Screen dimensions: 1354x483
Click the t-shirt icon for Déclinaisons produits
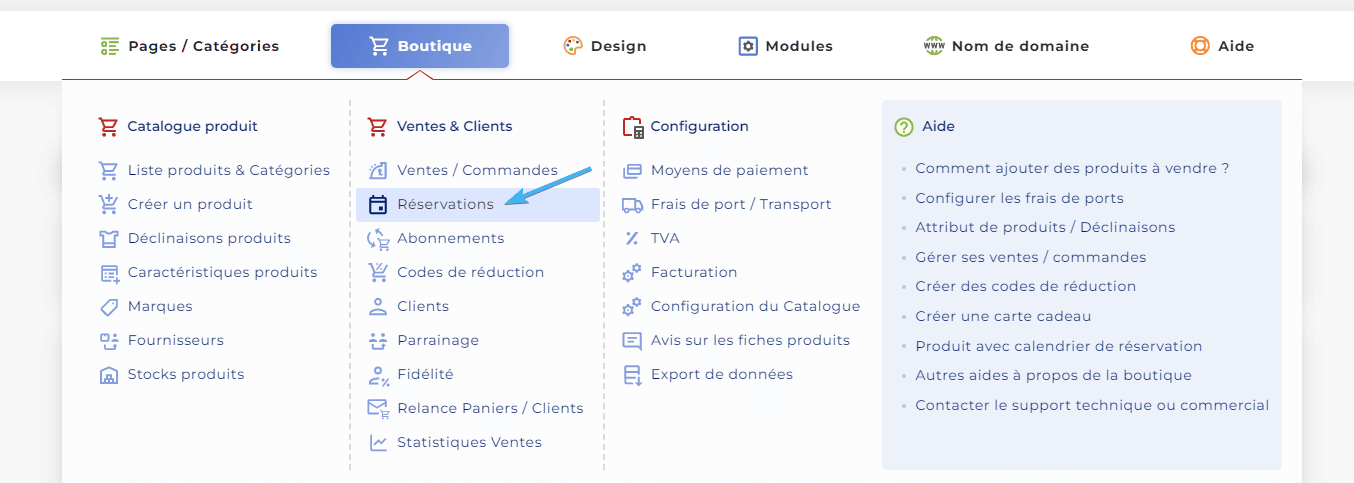click(x=109, y=239)
